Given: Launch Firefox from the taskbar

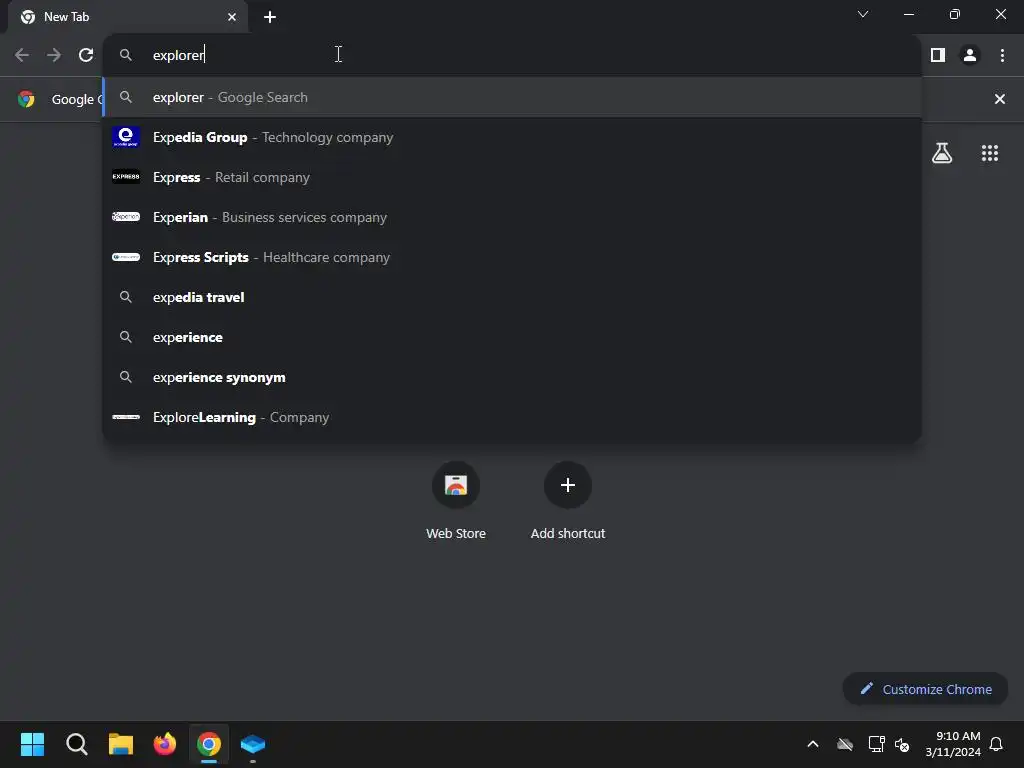Looking at the screenshot, I should coord(165,744).
